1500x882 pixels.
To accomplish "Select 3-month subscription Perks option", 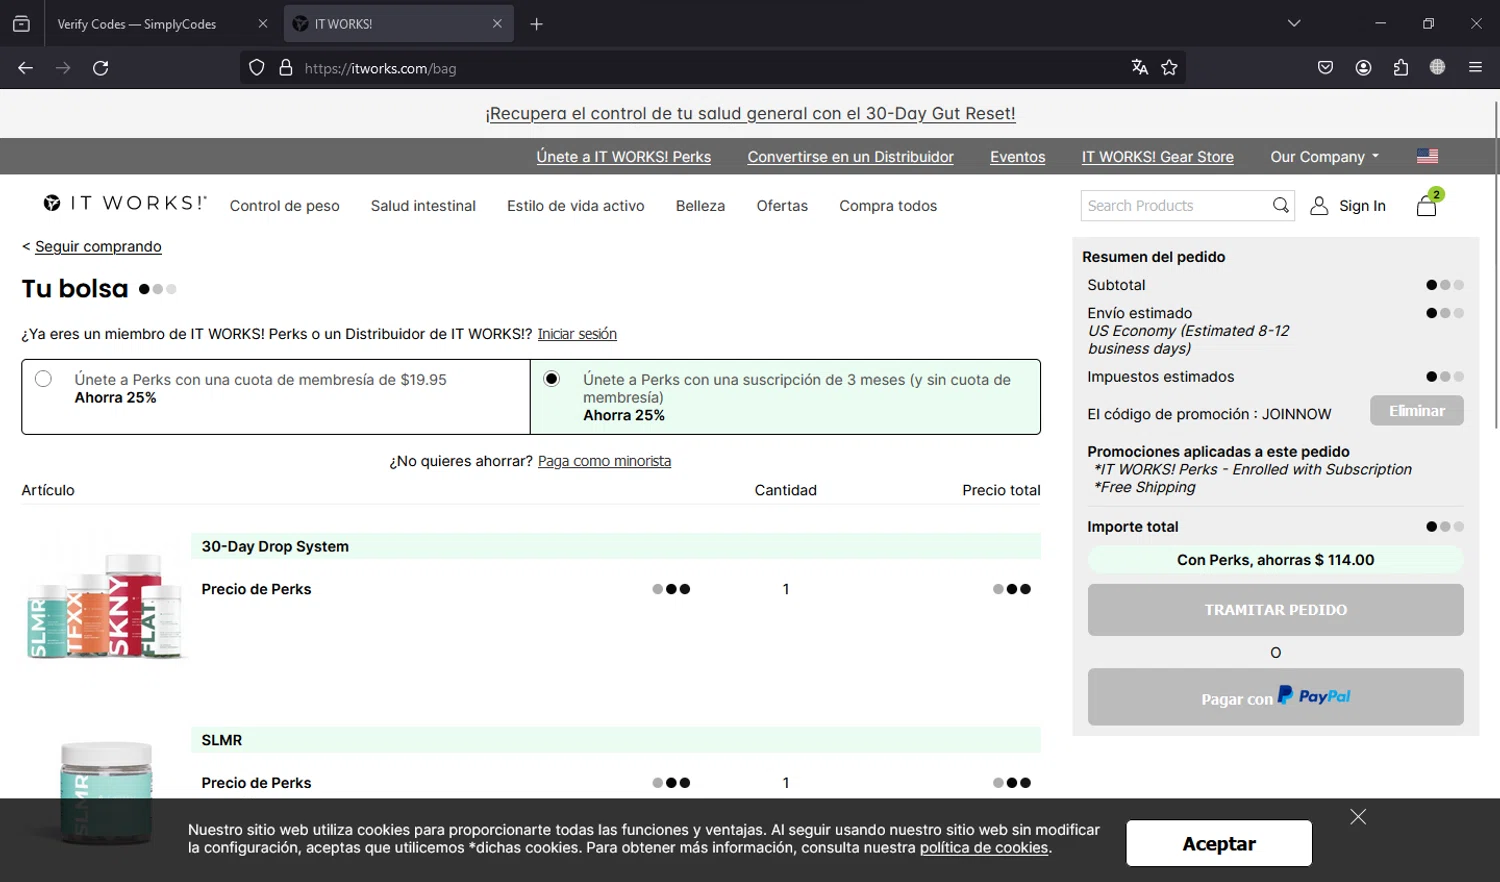I will [x=551, y=379].
